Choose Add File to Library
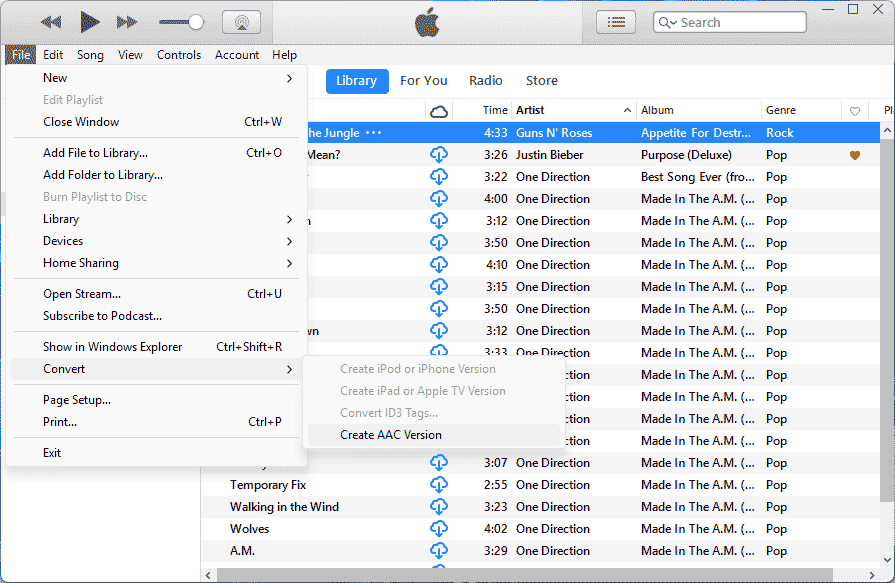 click(156, 152)
